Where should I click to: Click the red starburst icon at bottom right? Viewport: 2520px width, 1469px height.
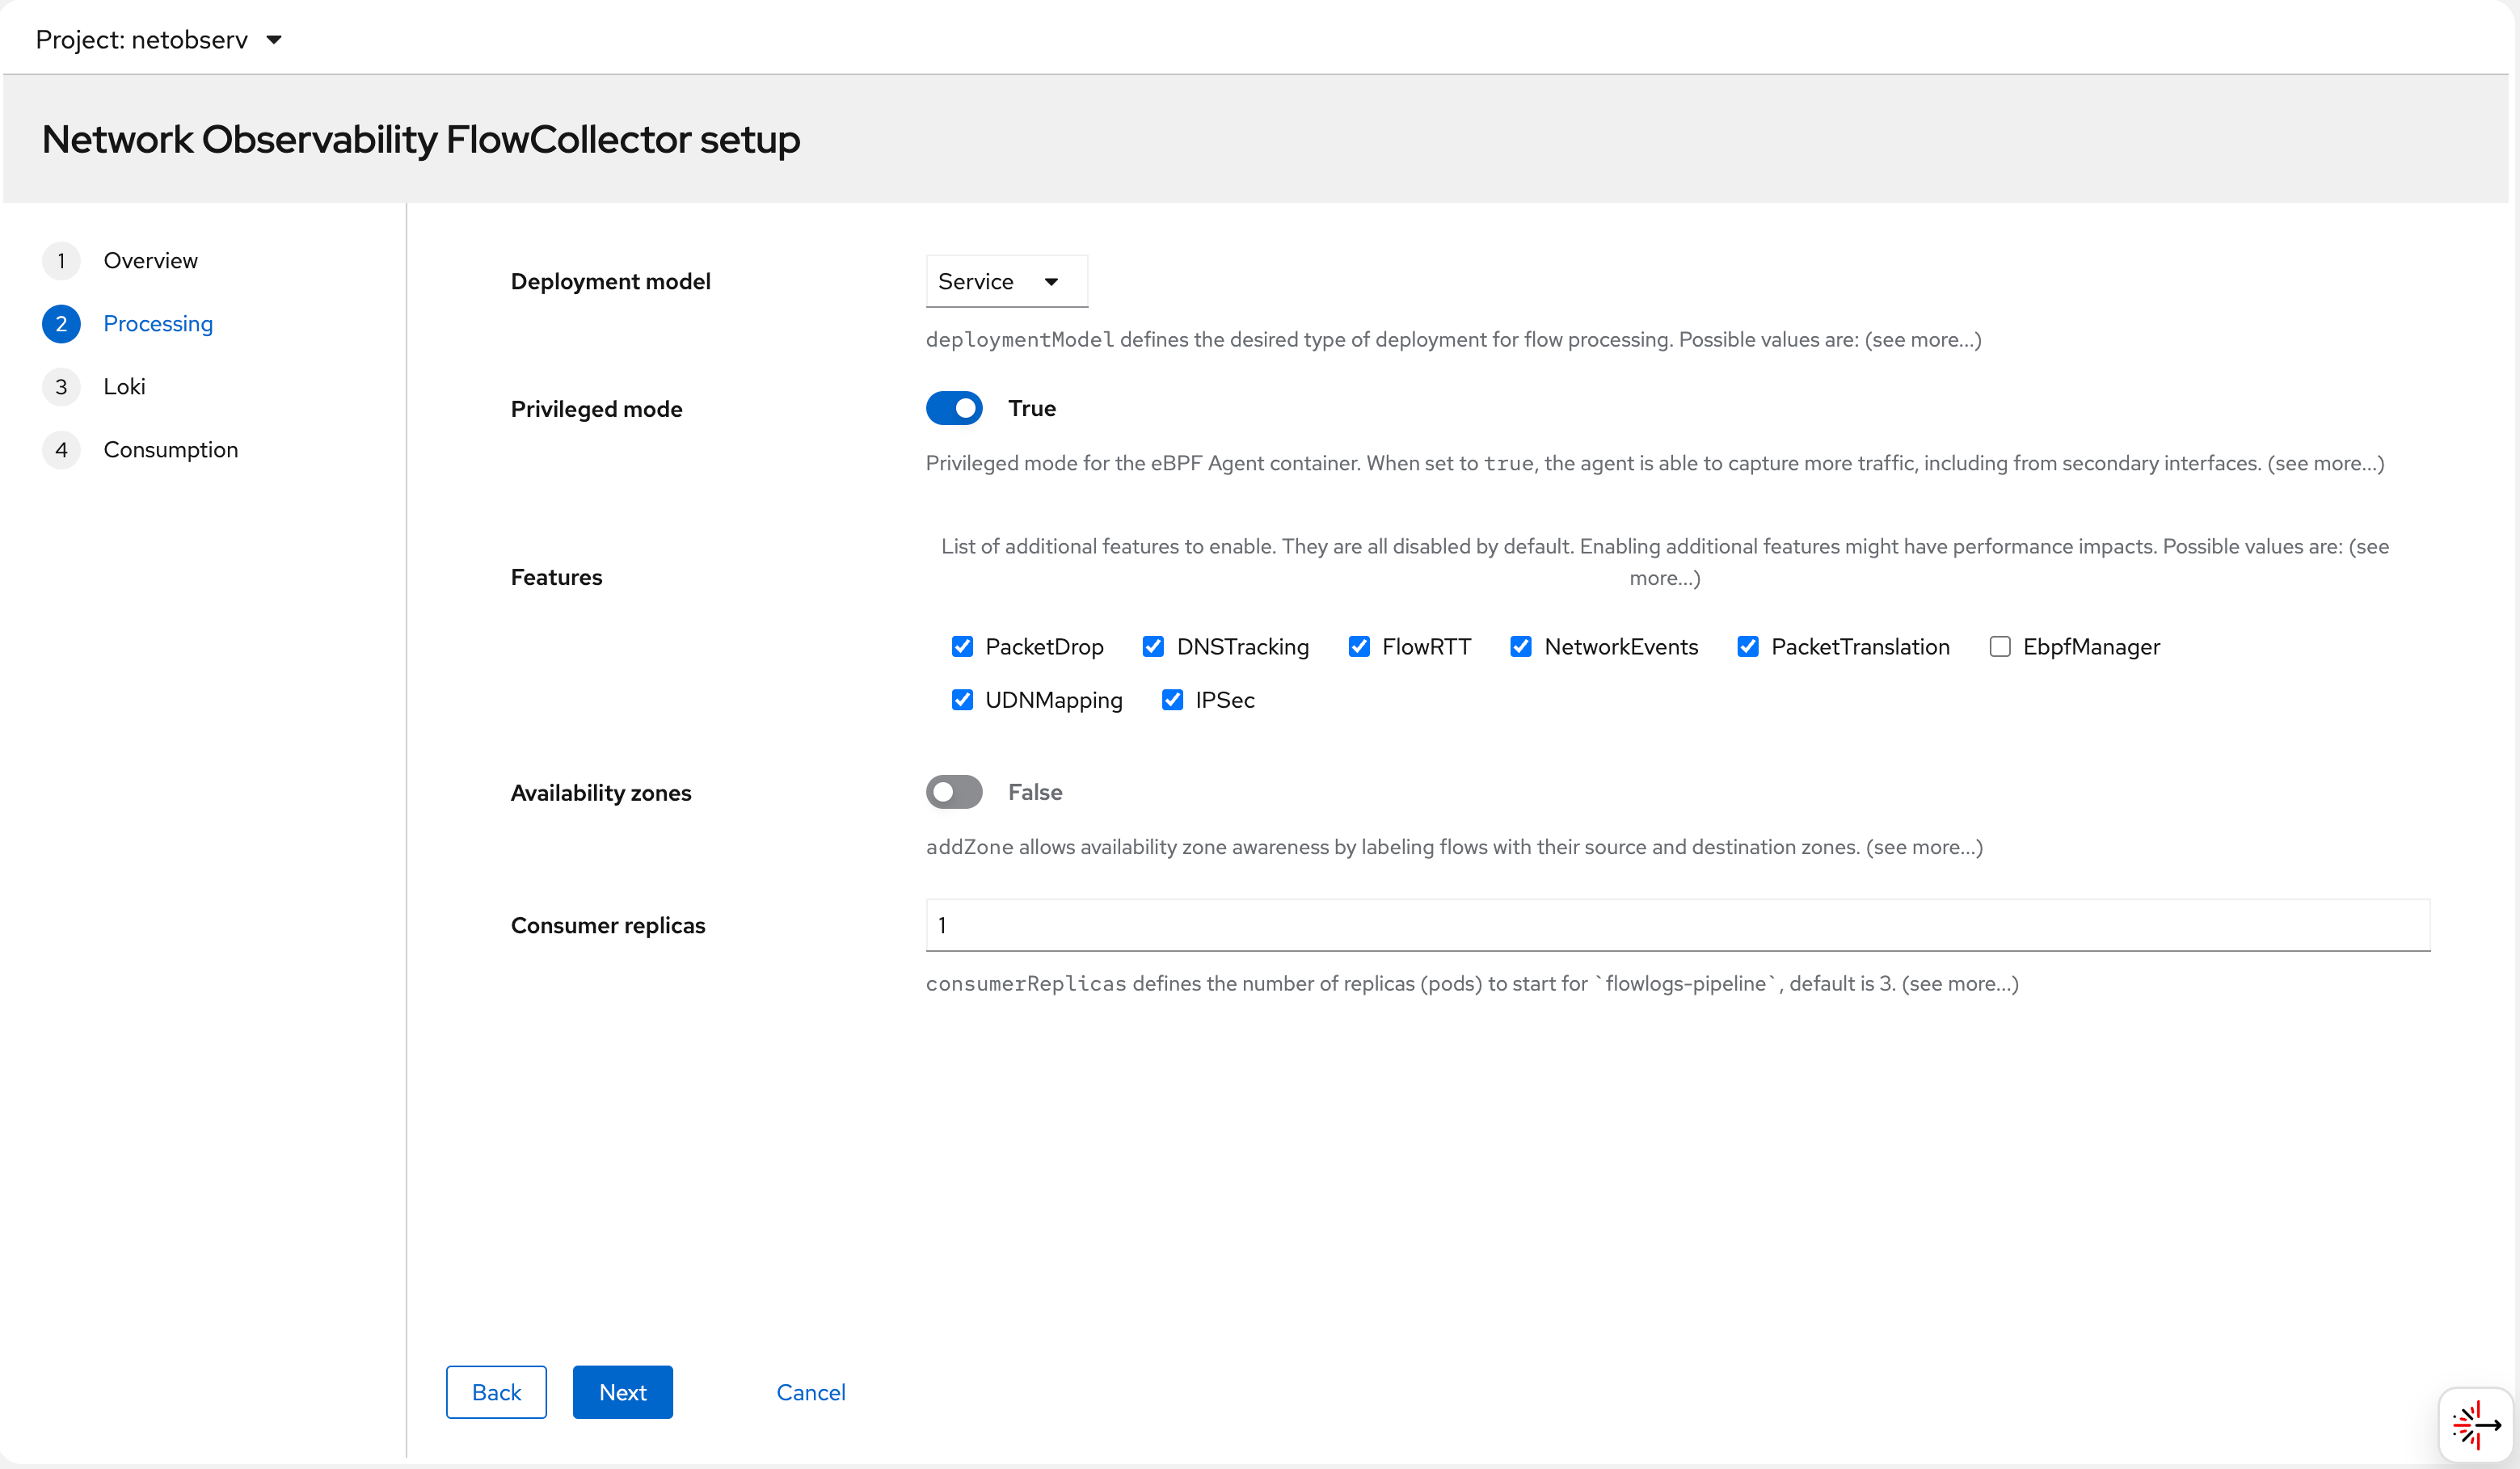click(x=2476, y=1424)
